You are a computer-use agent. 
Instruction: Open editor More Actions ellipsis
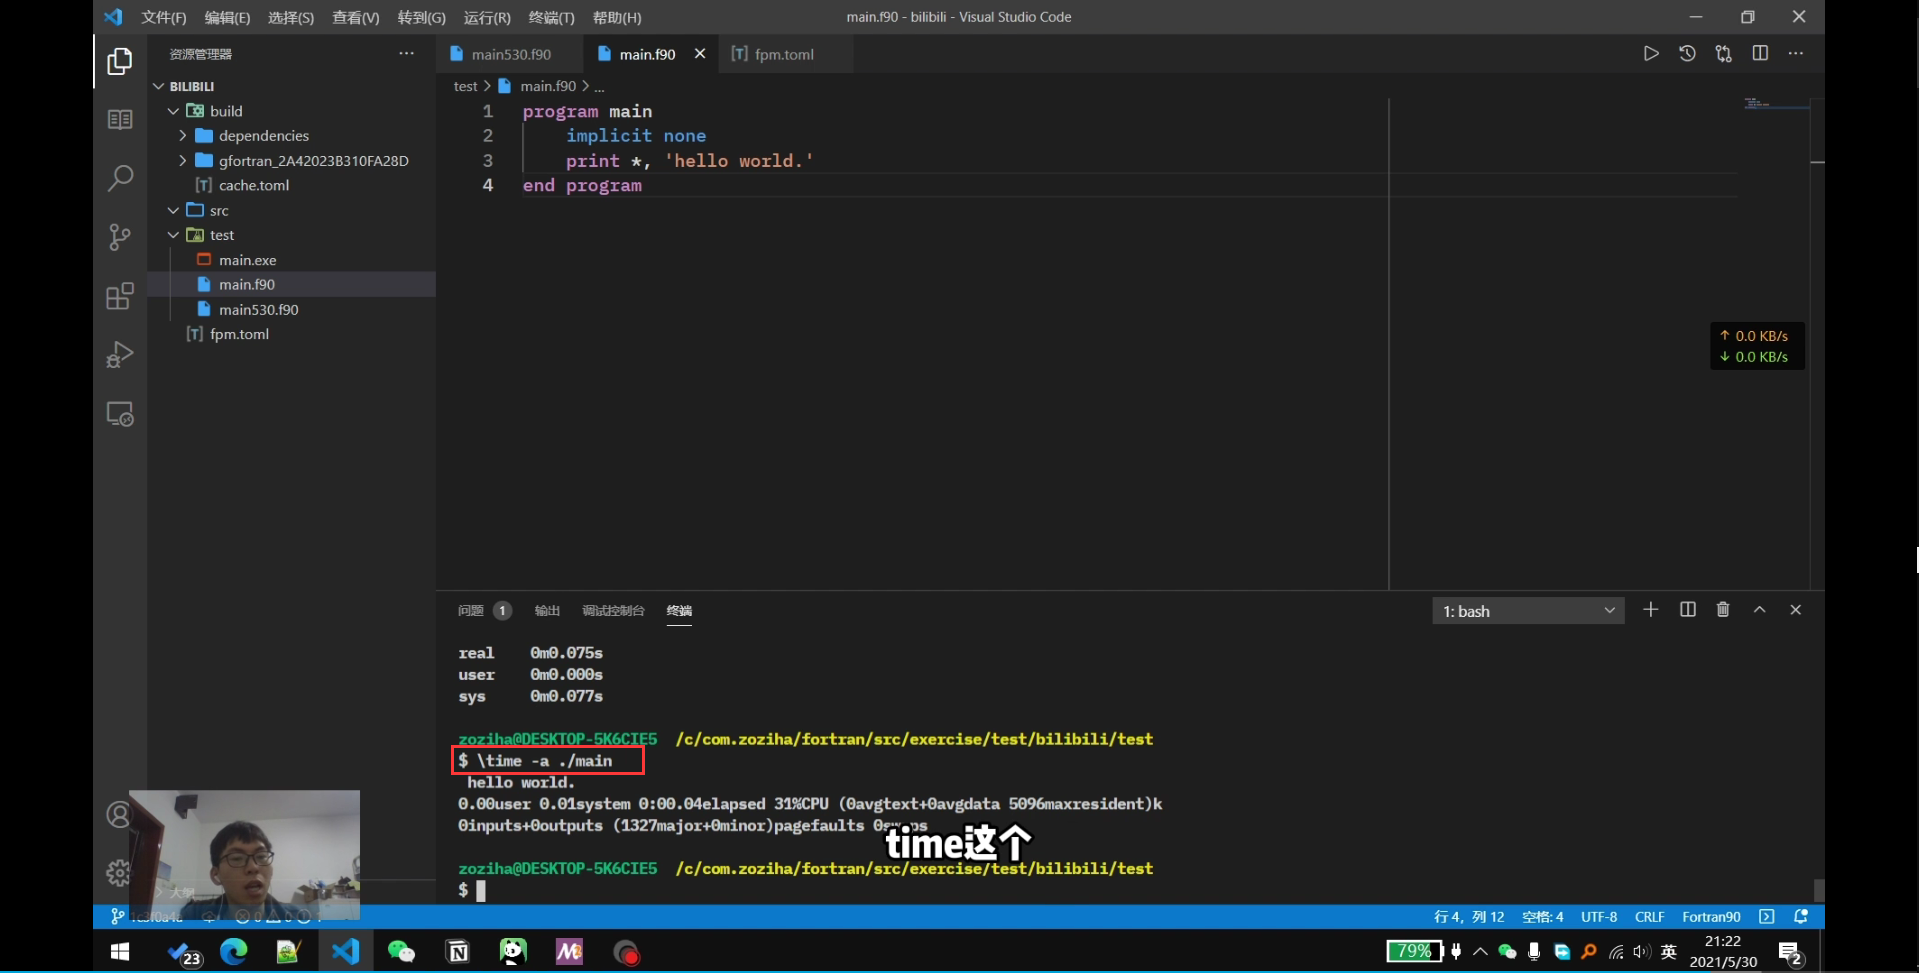pos(1796,54)
